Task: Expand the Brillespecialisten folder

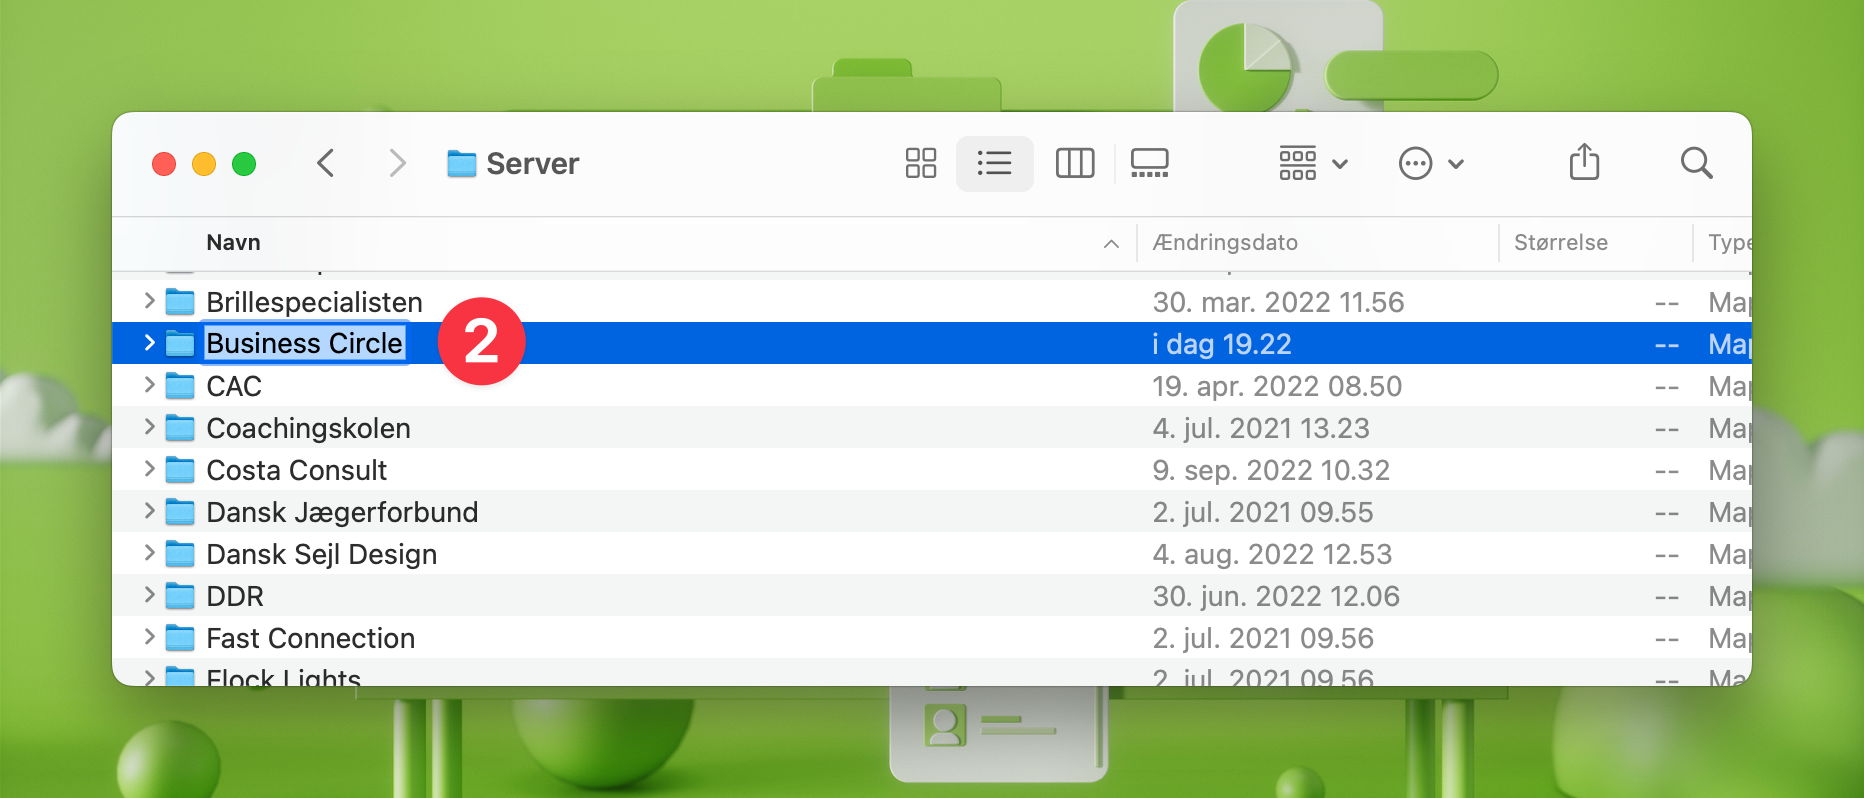Action: (149, 301)
